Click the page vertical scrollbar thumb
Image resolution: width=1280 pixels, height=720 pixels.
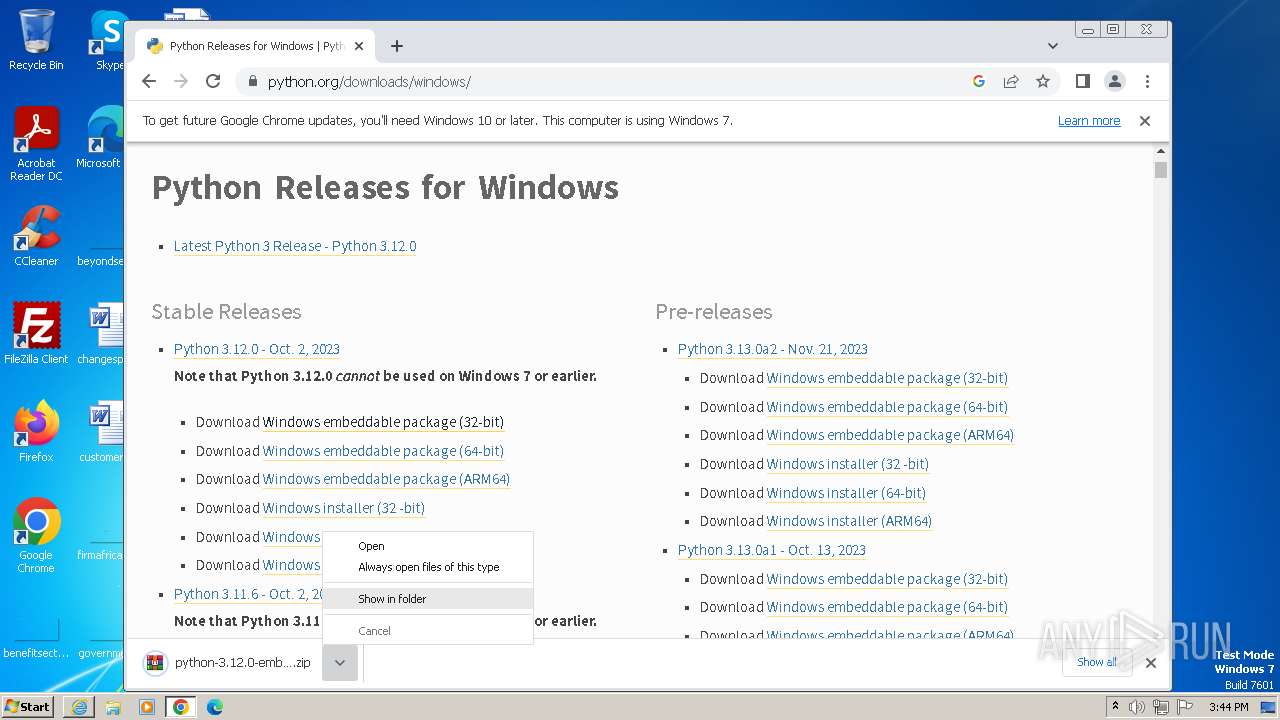1161,170
